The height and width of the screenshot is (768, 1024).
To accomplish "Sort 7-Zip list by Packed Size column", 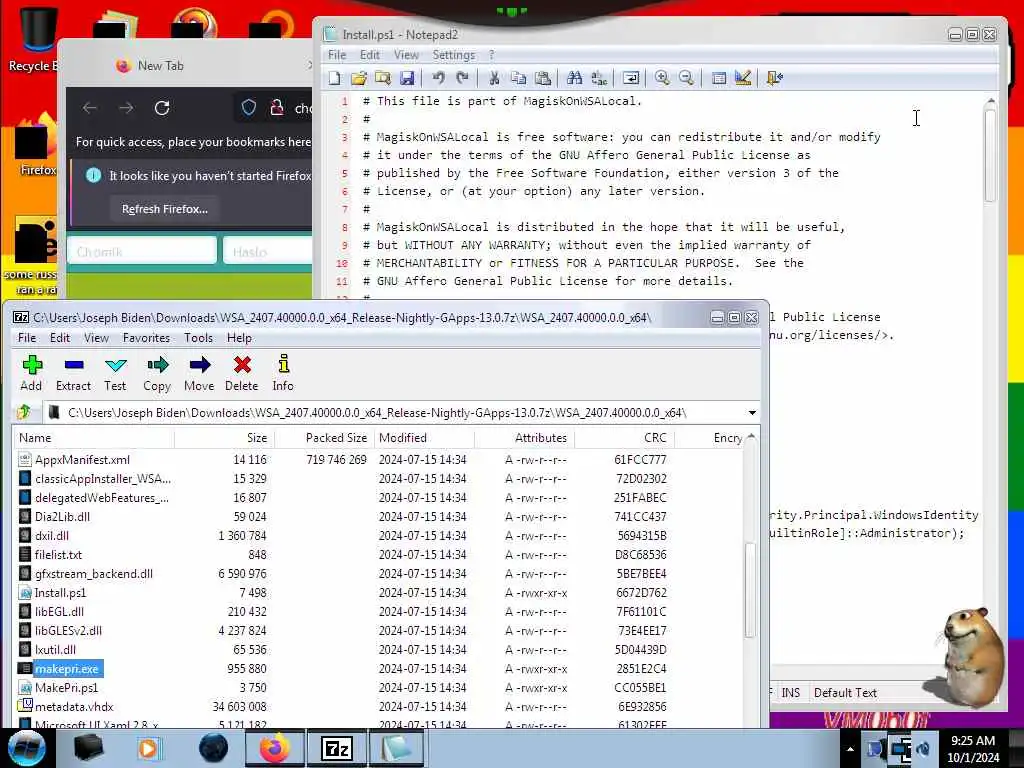I will click(x=324, y=438).
